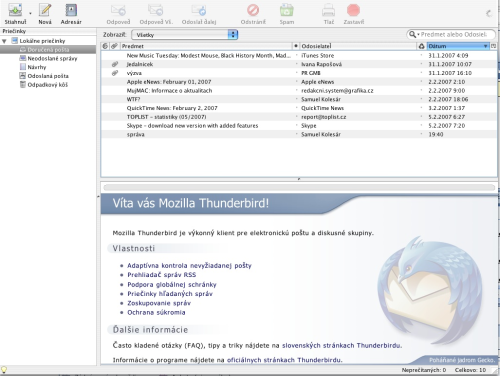Viewport: 500px width, 376px height.
Task: Toggle read status dot on správa message
Action: pos(296,133)
